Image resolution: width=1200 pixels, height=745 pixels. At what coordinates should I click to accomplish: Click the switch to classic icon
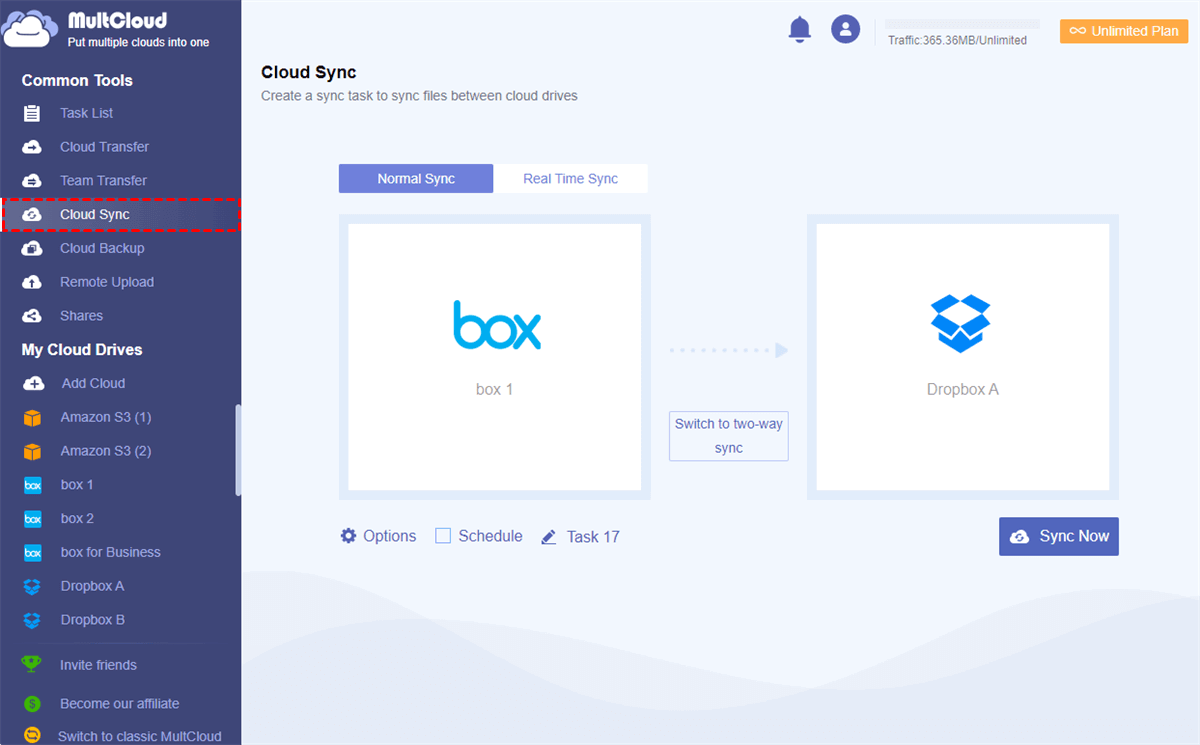coord(32,736)
